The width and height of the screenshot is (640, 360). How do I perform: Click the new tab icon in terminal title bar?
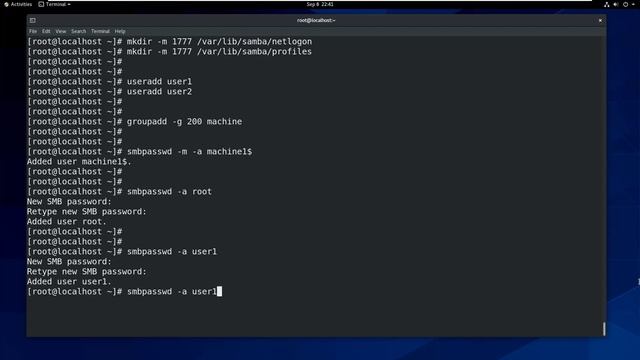coord(33,20)
